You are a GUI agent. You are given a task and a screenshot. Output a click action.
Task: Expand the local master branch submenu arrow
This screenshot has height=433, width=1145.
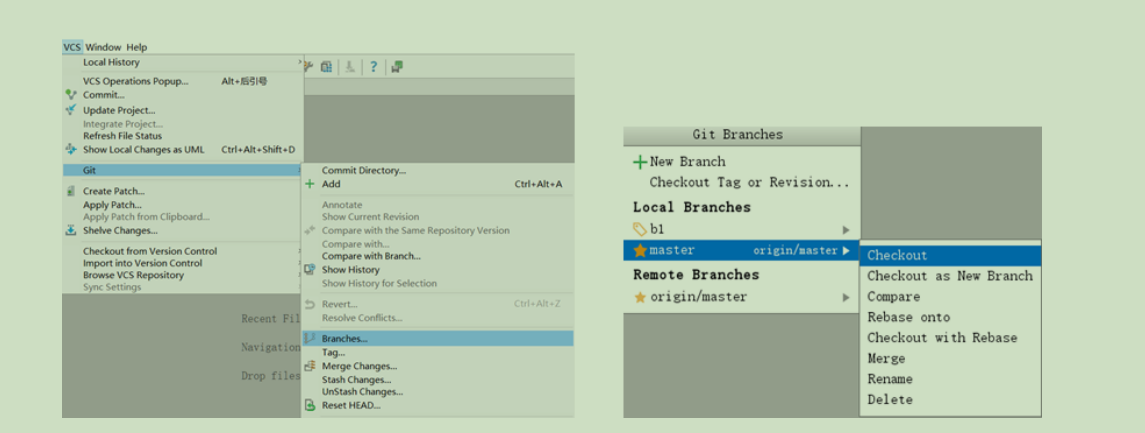click(x=846, y=250)
